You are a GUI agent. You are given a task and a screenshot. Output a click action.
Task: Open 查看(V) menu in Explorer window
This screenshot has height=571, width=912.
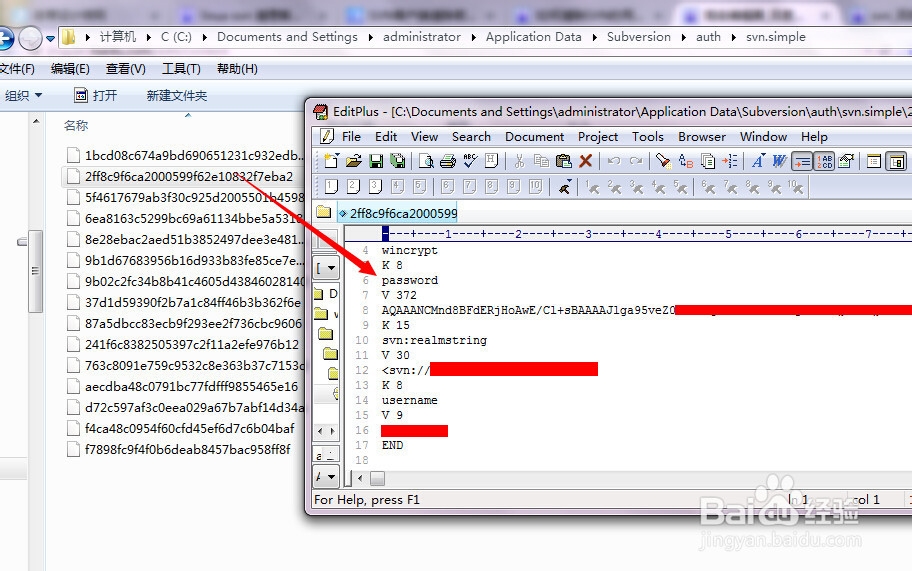[126, 69]
